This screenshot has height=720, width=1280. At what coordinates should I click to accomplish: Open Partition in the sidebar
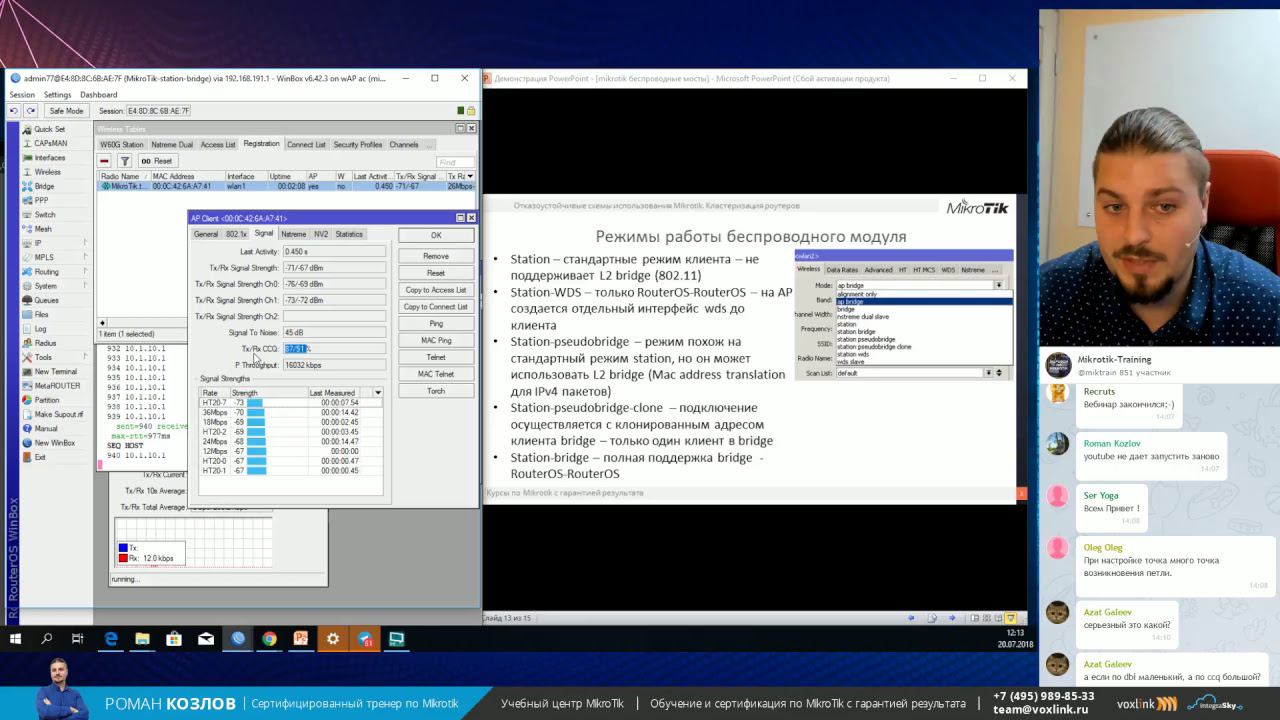(47, 400)
